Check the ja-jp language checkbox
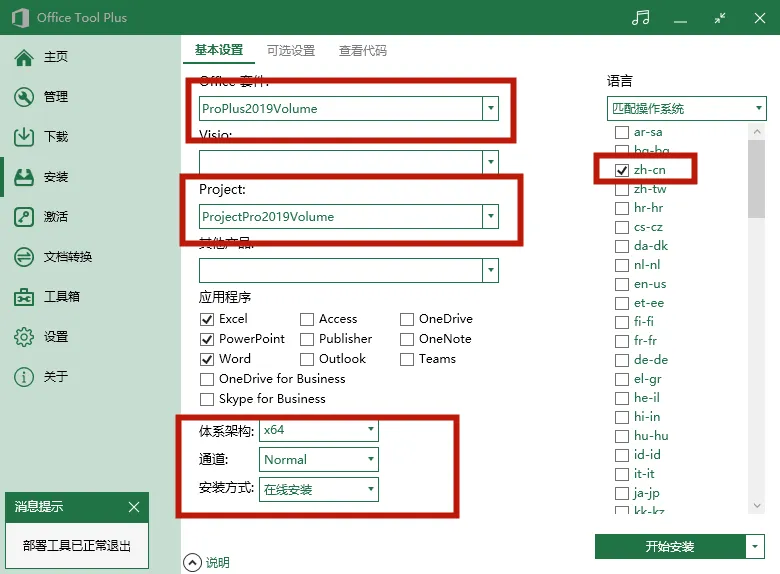The height and width of the screenshot is (574, 780). [x=622, y=493]
